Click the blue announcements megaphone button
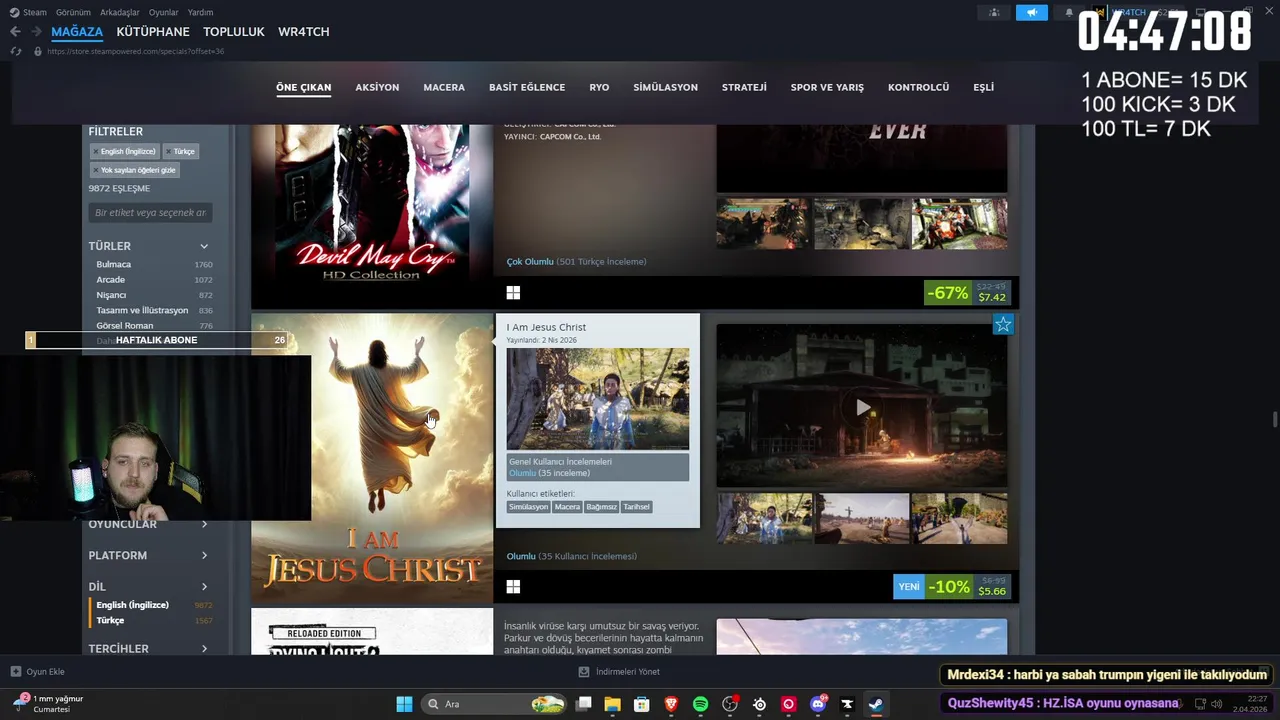This screenshot has width=1280, height=720. click(1032, 12)
